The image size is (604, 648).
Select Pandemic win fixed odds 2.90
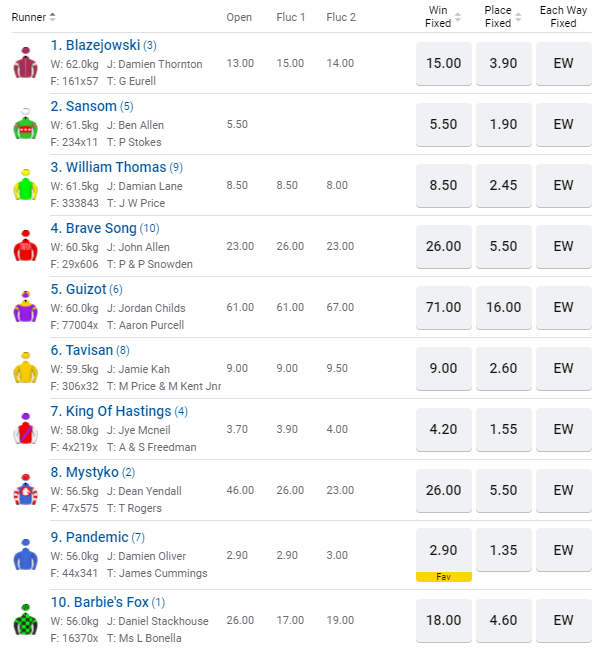click(x=443, y=551)
